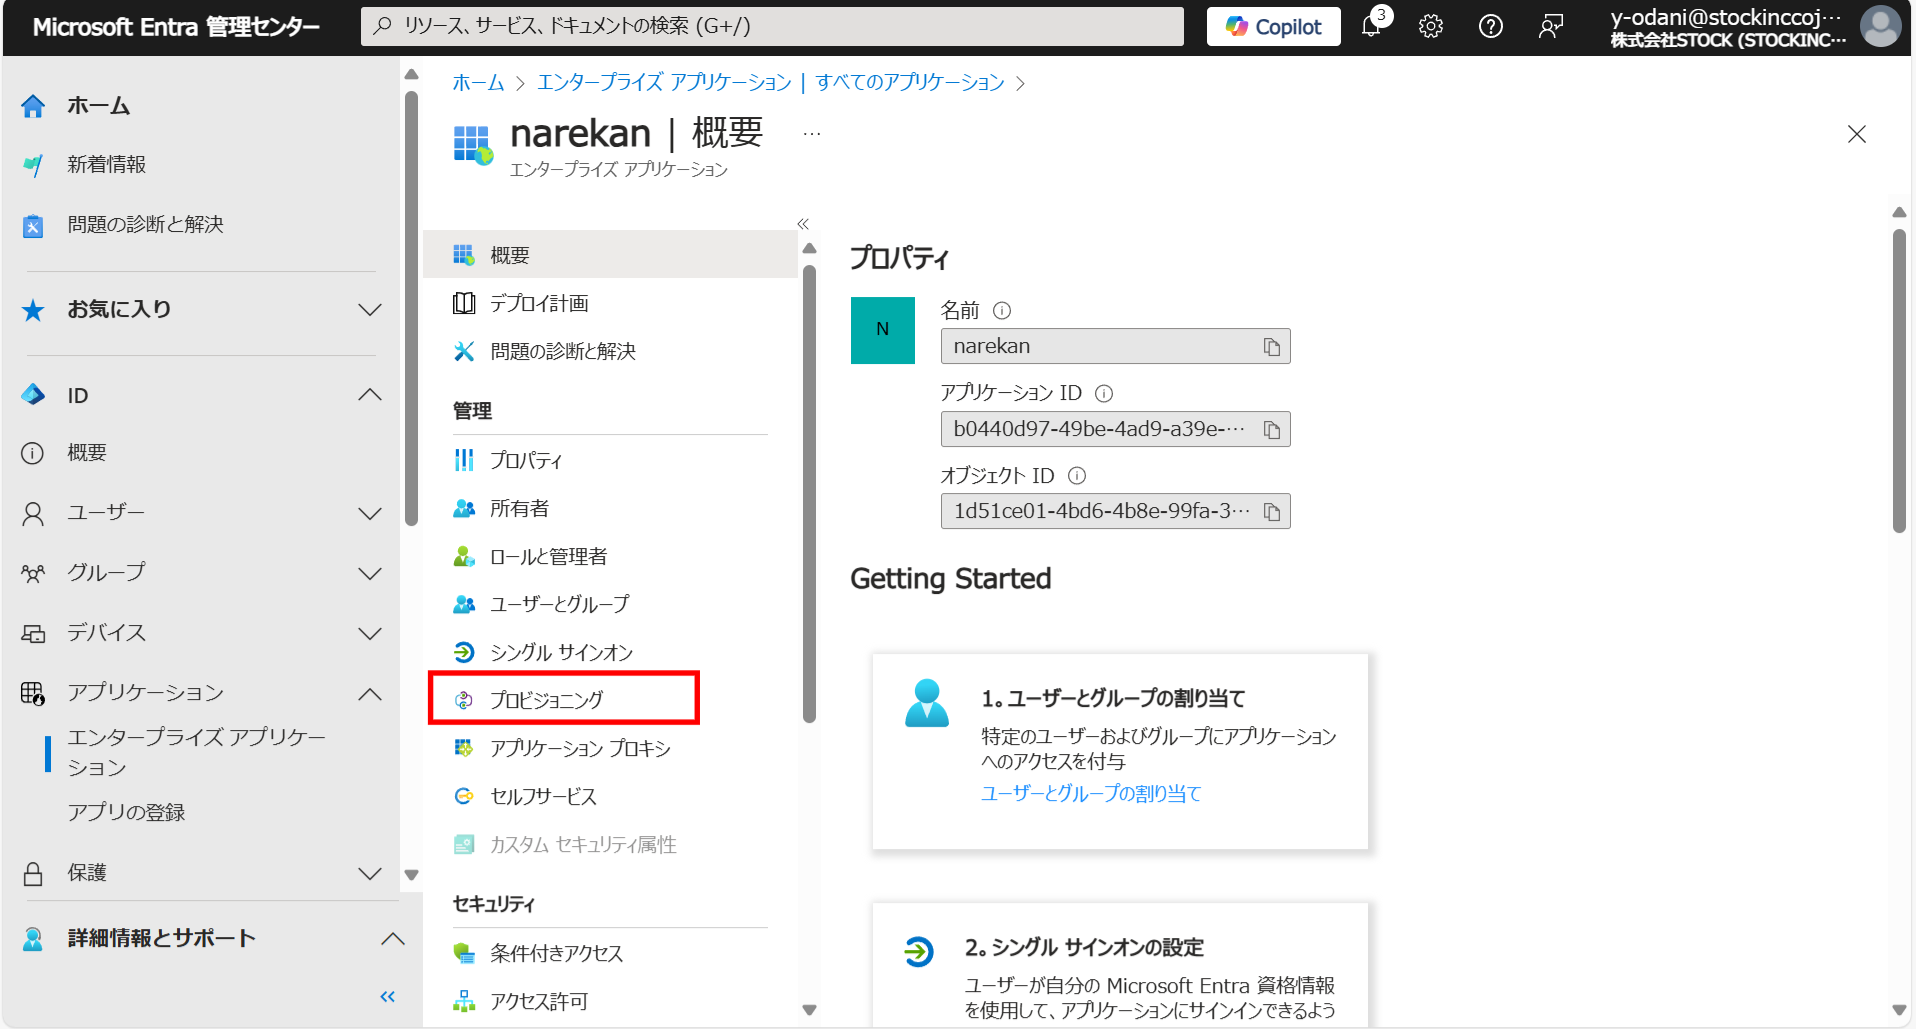
Task: Collapse the left navigation with double chevron
Action: [x=388, y=996]
